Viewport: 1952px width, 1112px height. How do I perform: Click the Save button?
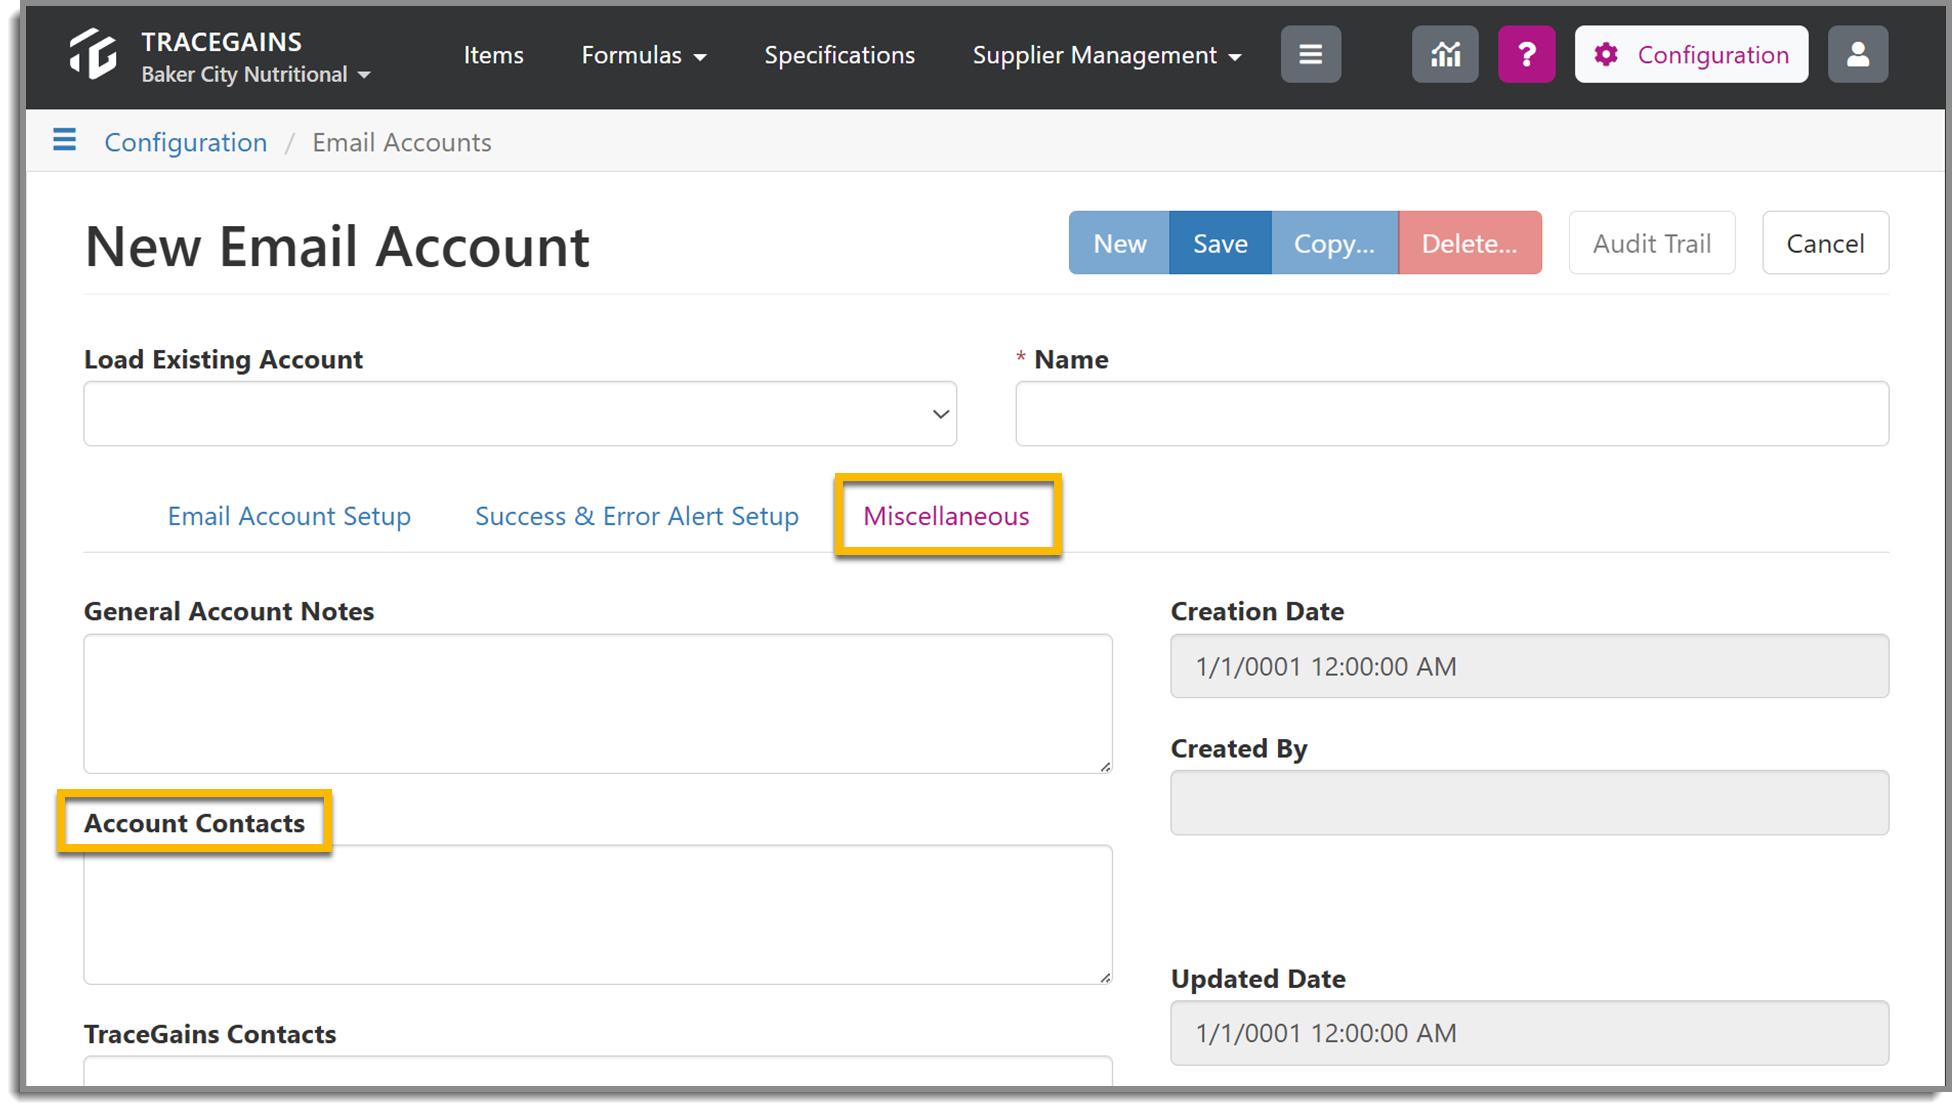tap(1220, 243)
